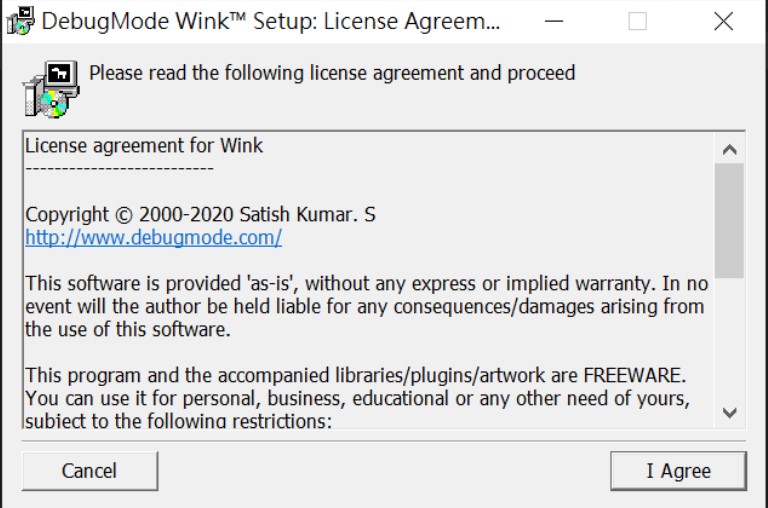
Task: Click the DebugMode Wink Setup title text
Action: tap(271, 21)
